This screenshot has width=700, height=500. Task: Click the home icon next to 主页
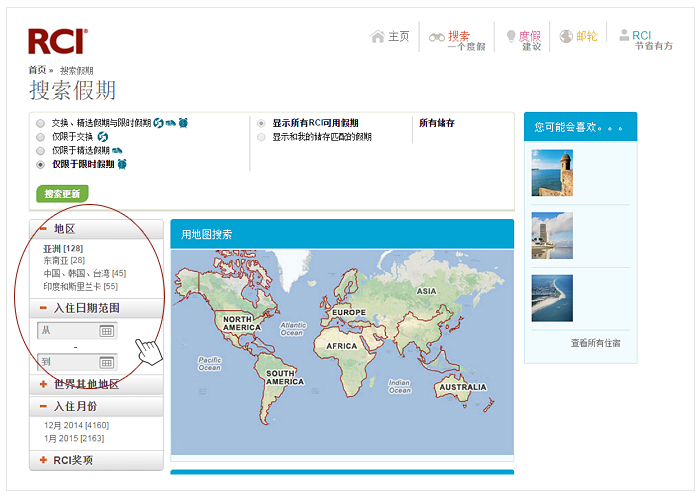point(377,36)
